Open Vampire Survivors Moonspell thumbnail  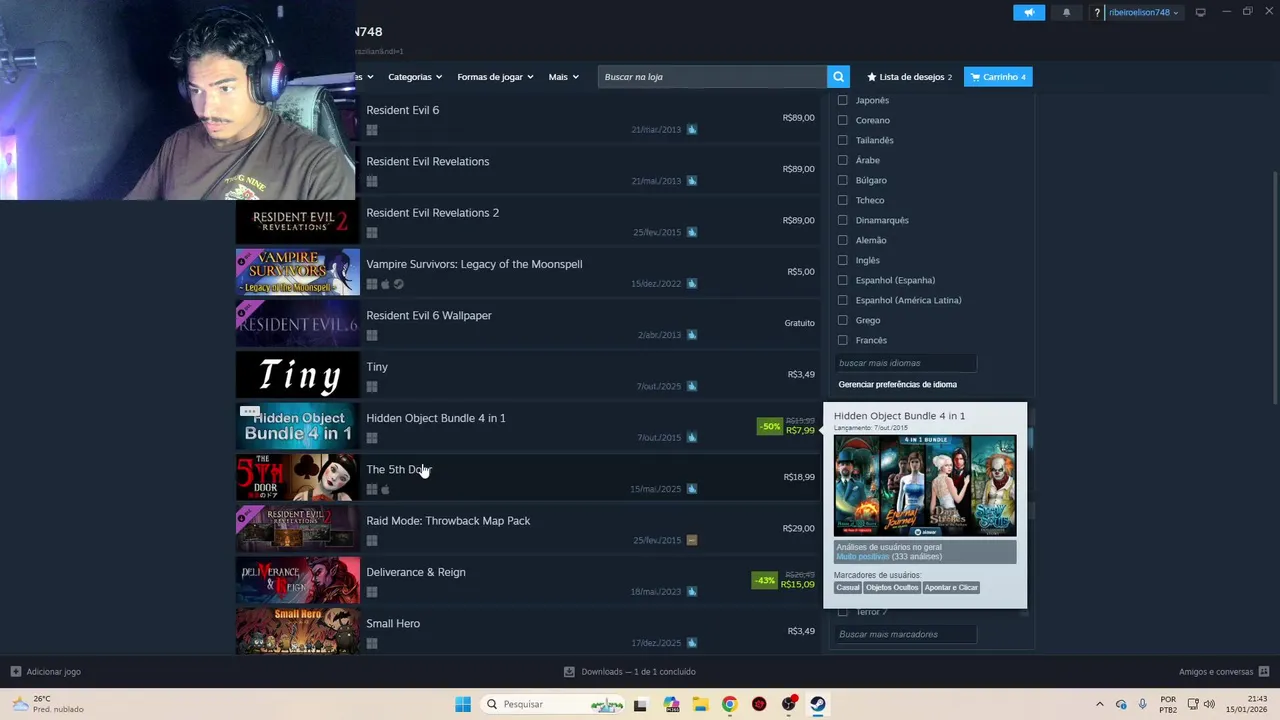tap(297, 272)
